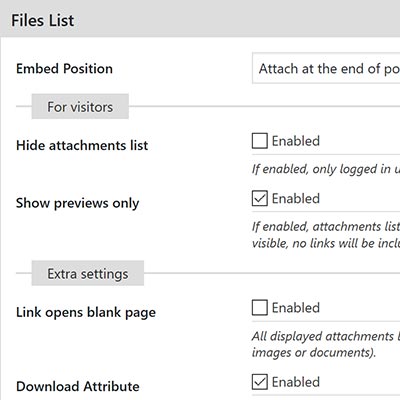Click the Enabled label for Download Attribute
This screenshot has height=400, width=400.
296,382
